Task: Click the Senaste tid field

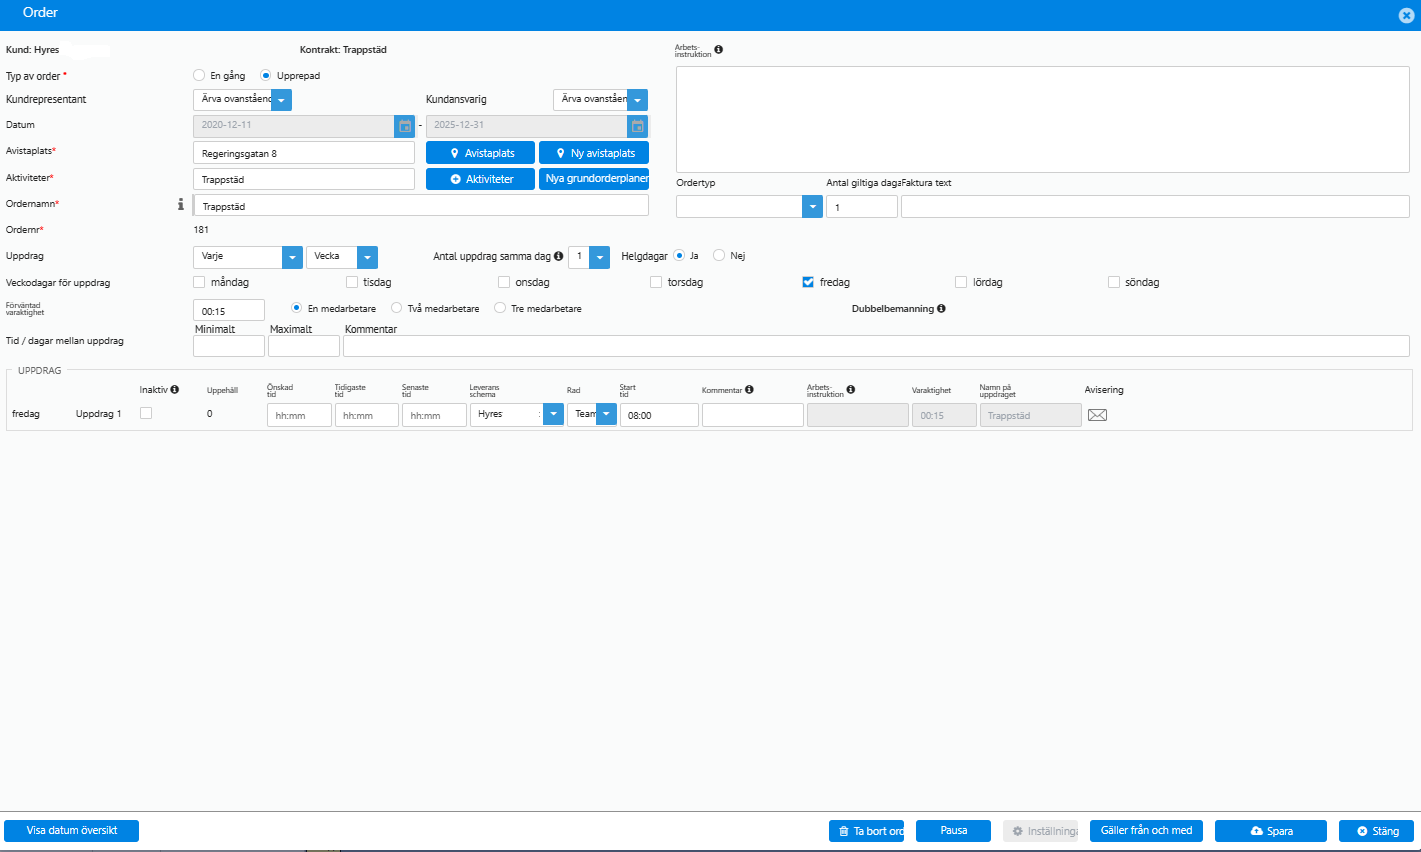Action: click(x=434, y=415)
